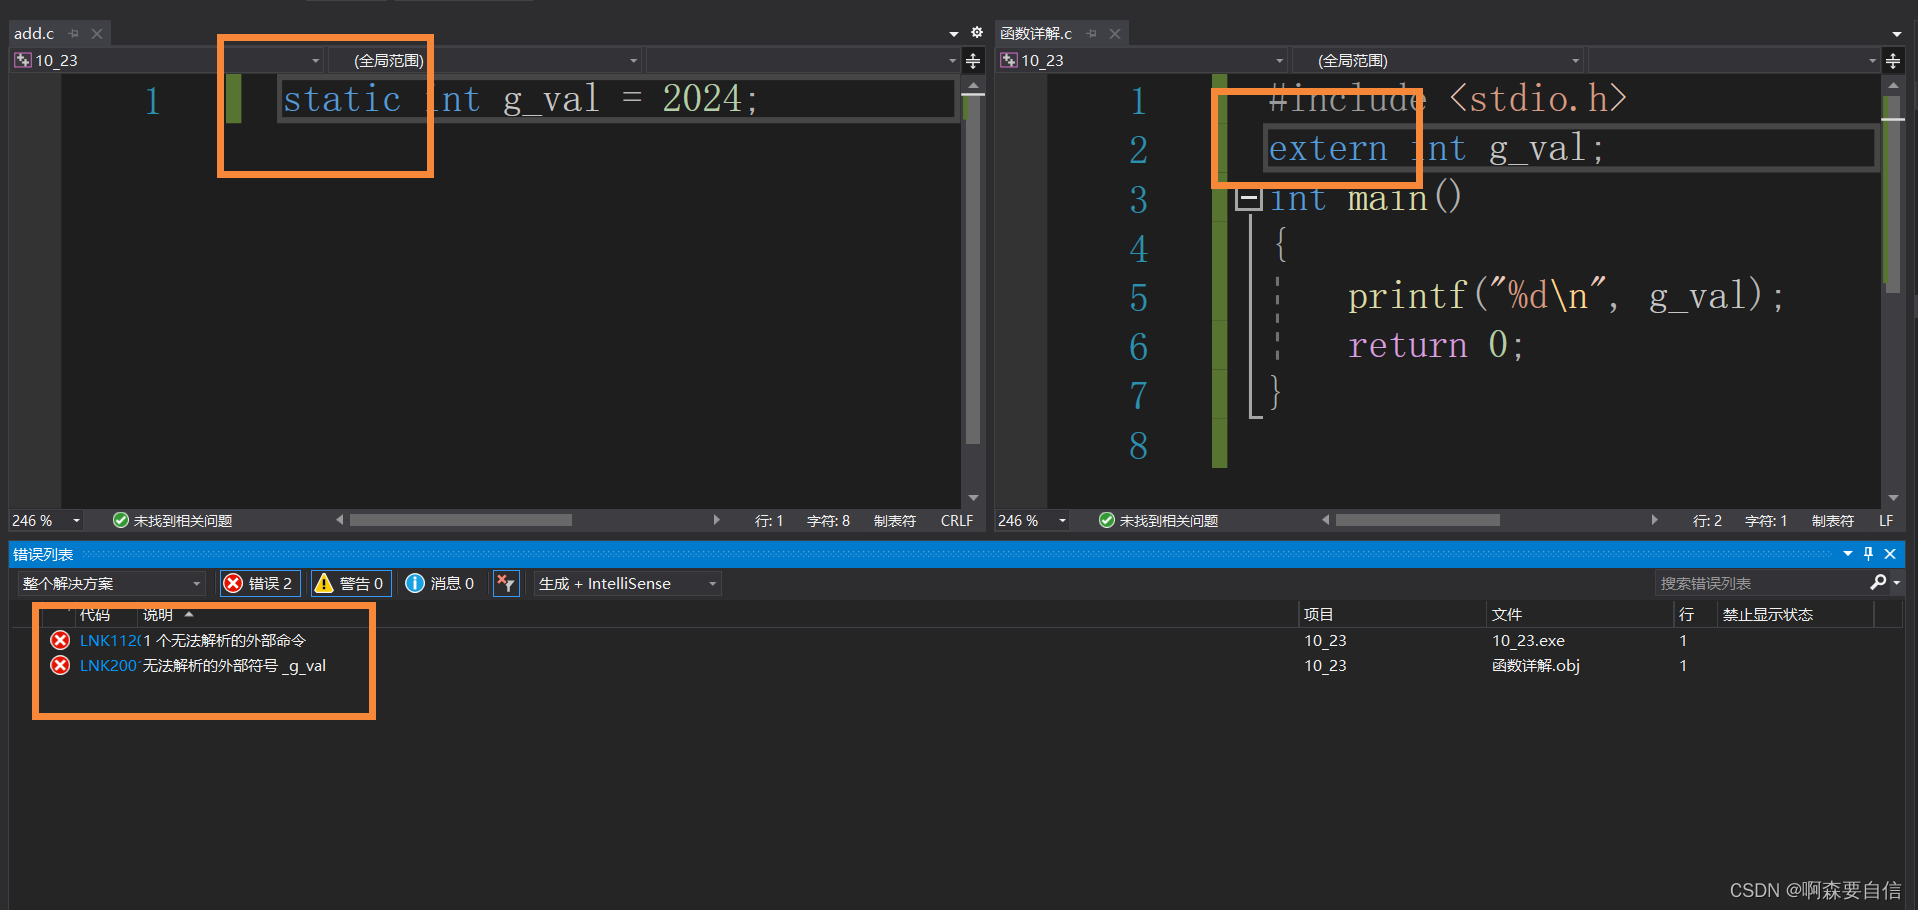Image resolution: width=1918 pixels, height=910 pixels.
Task: Open the 10_23 project dropdown in 函数详解.c
Action: coord(1143,60)
